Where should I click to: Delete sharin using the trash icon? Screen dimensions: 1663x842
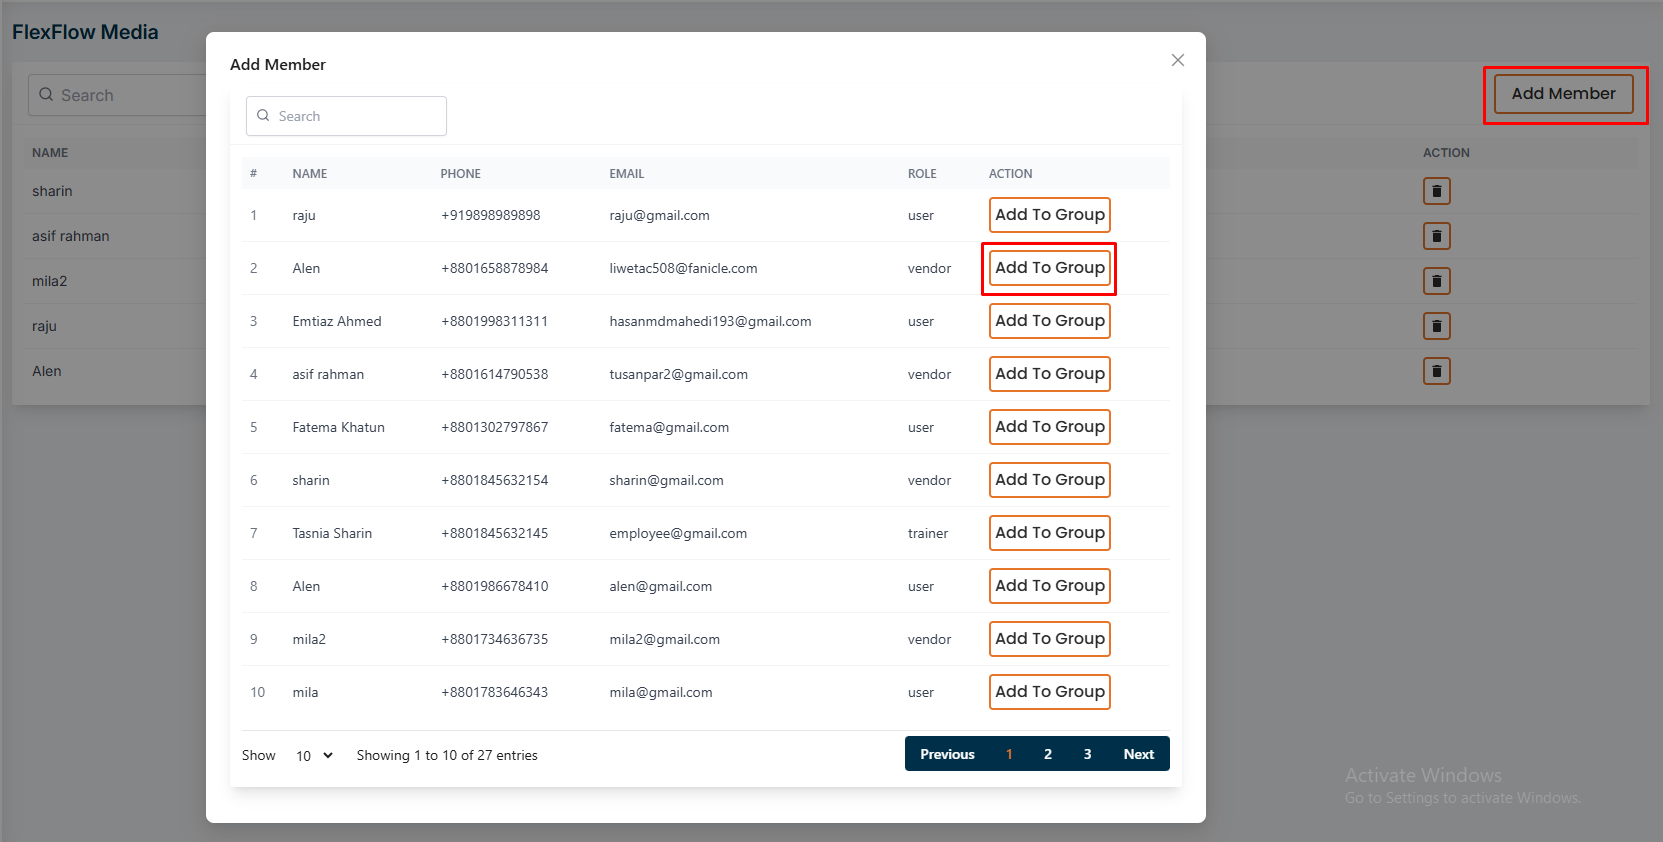[1436, 191]
